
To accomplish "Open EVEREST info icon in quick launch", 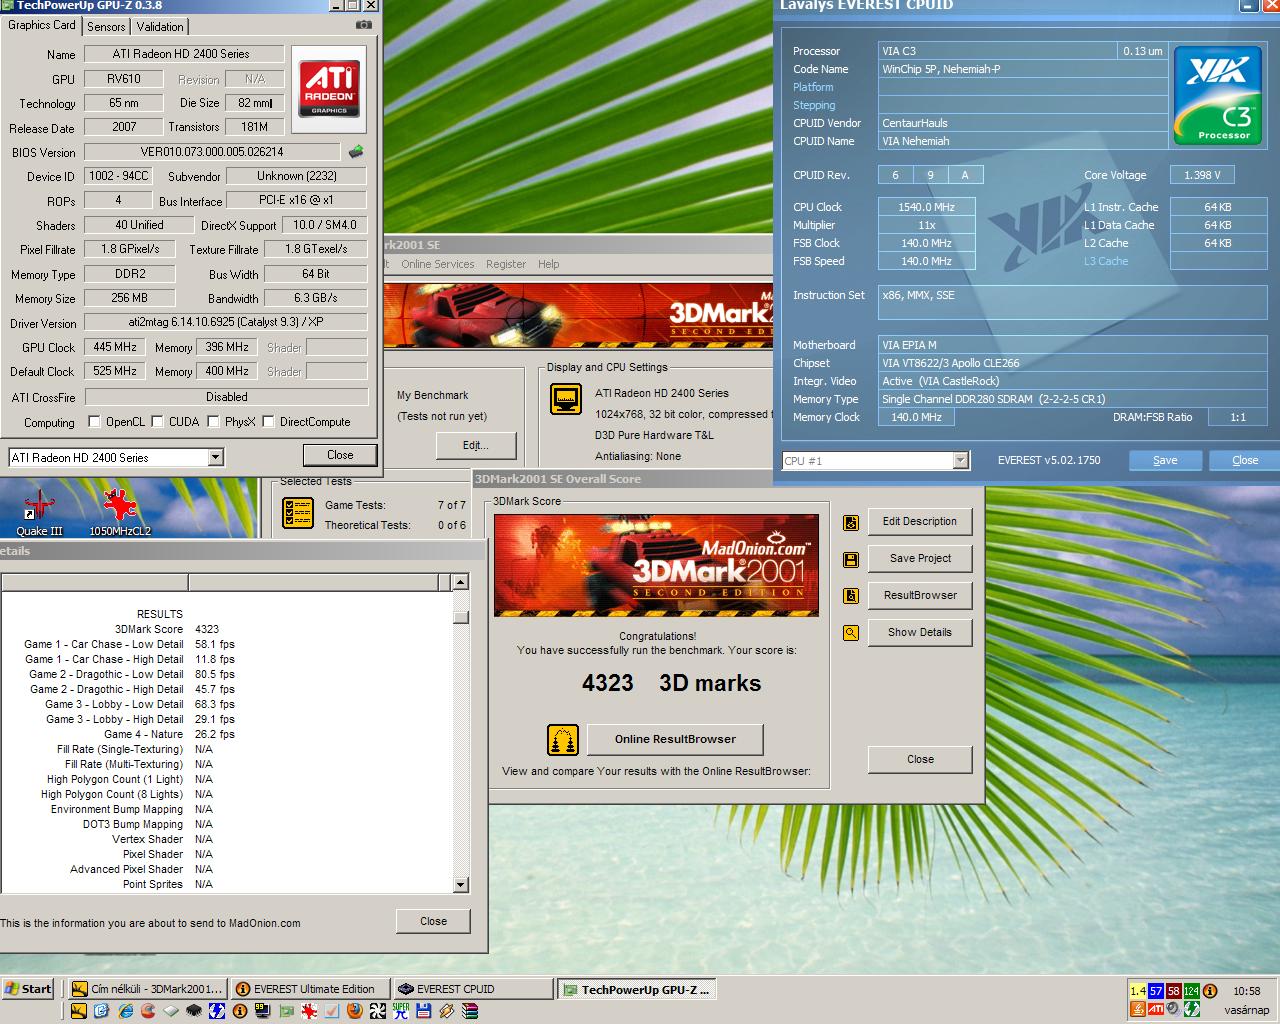I will tap(240, 1011).
